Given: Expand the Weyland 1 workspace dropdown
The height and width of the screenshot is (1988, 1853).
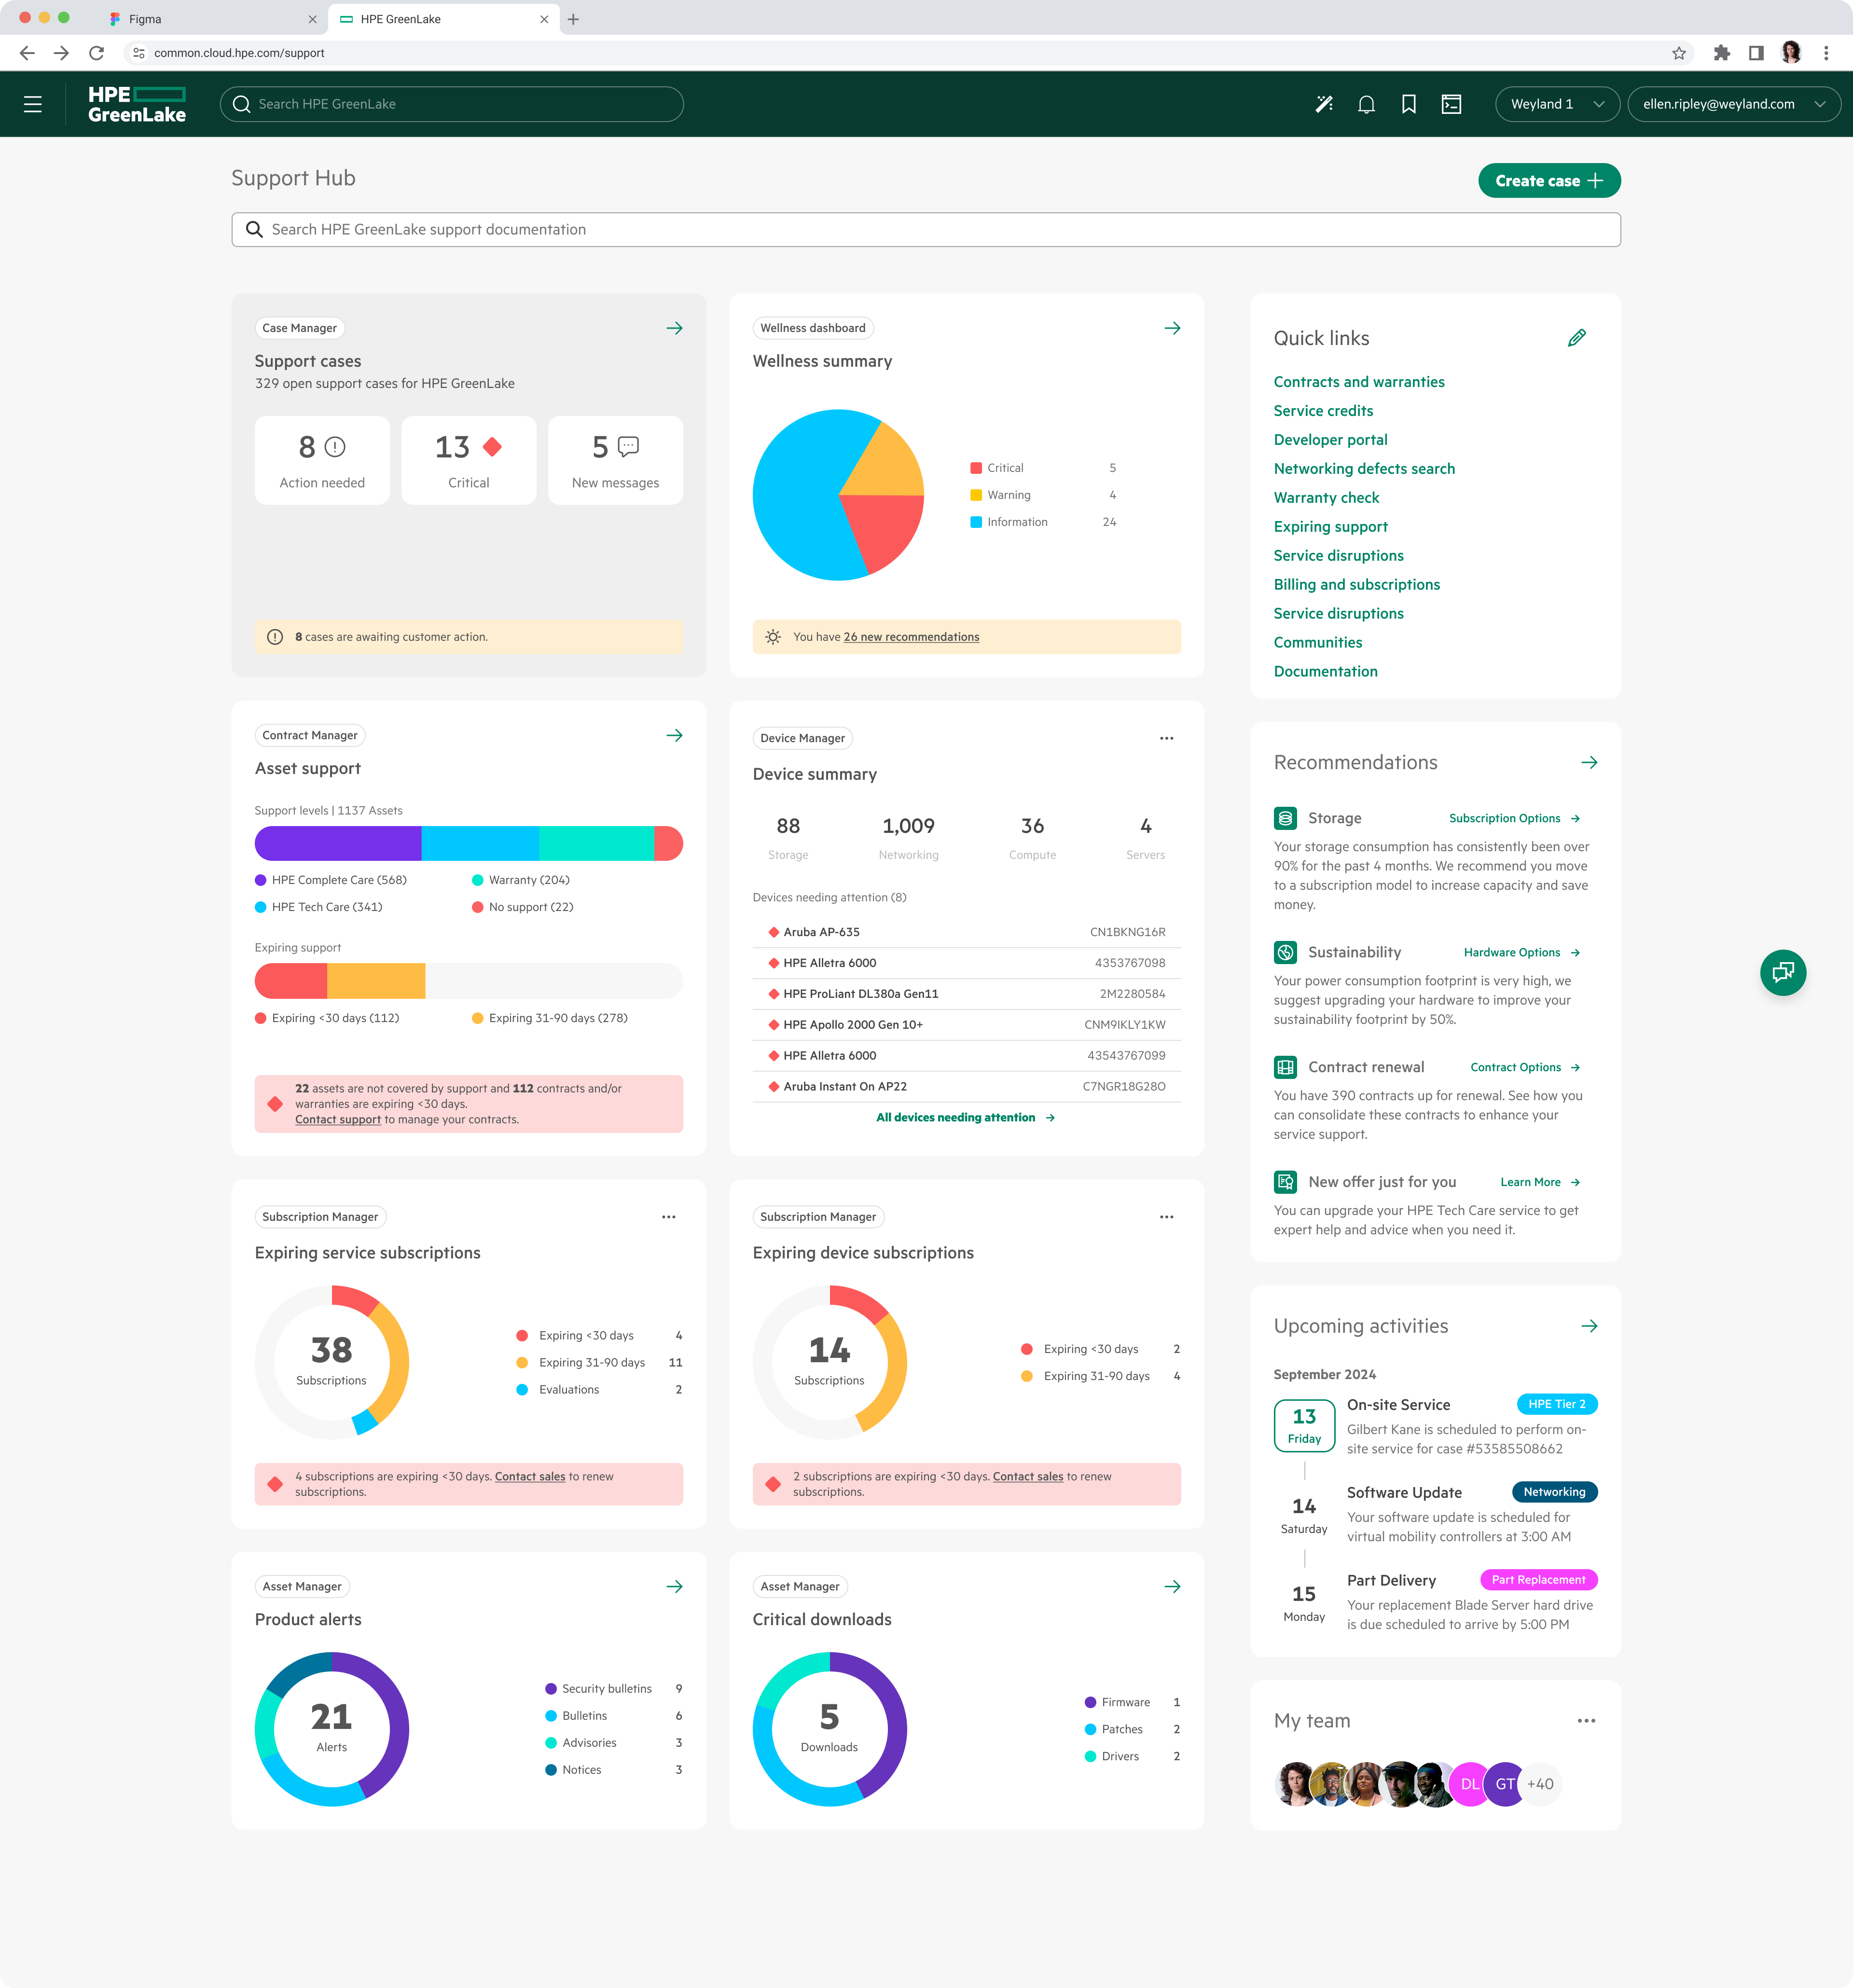Looking at the screenshot, I should (1557, 104).
